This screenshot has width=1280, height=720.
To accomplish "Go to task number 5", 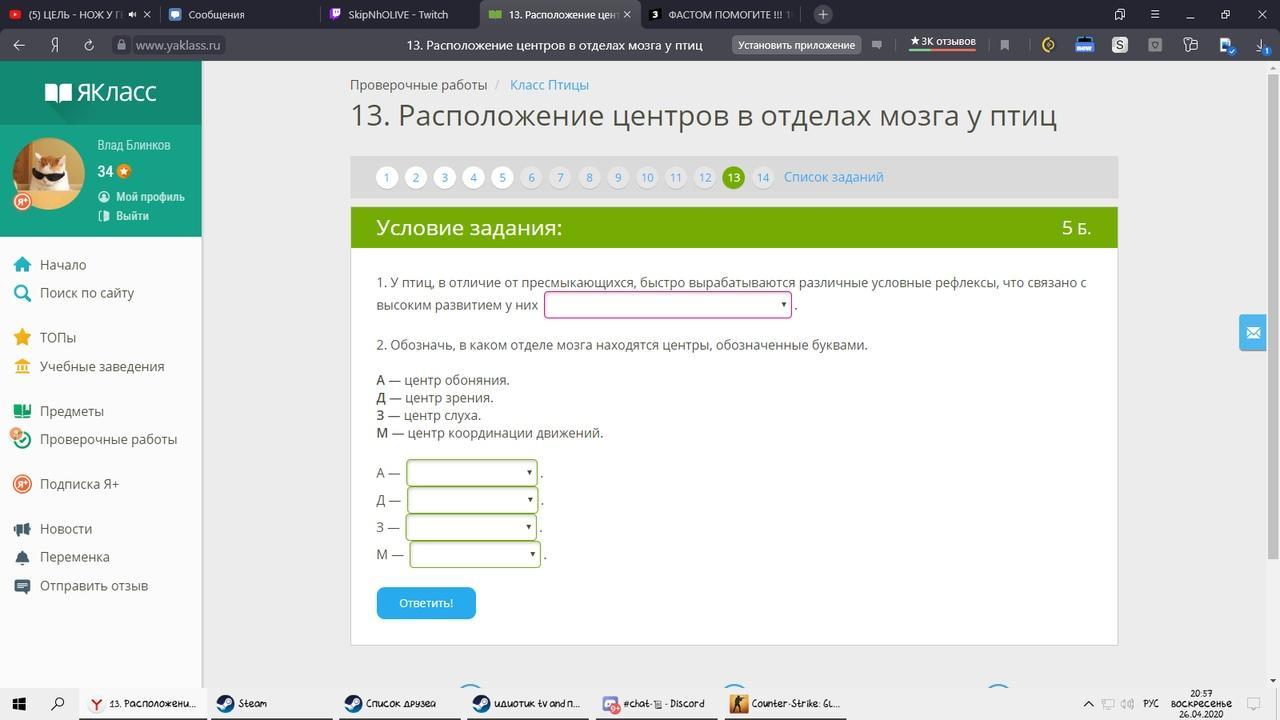I will (x=503, y=177).
